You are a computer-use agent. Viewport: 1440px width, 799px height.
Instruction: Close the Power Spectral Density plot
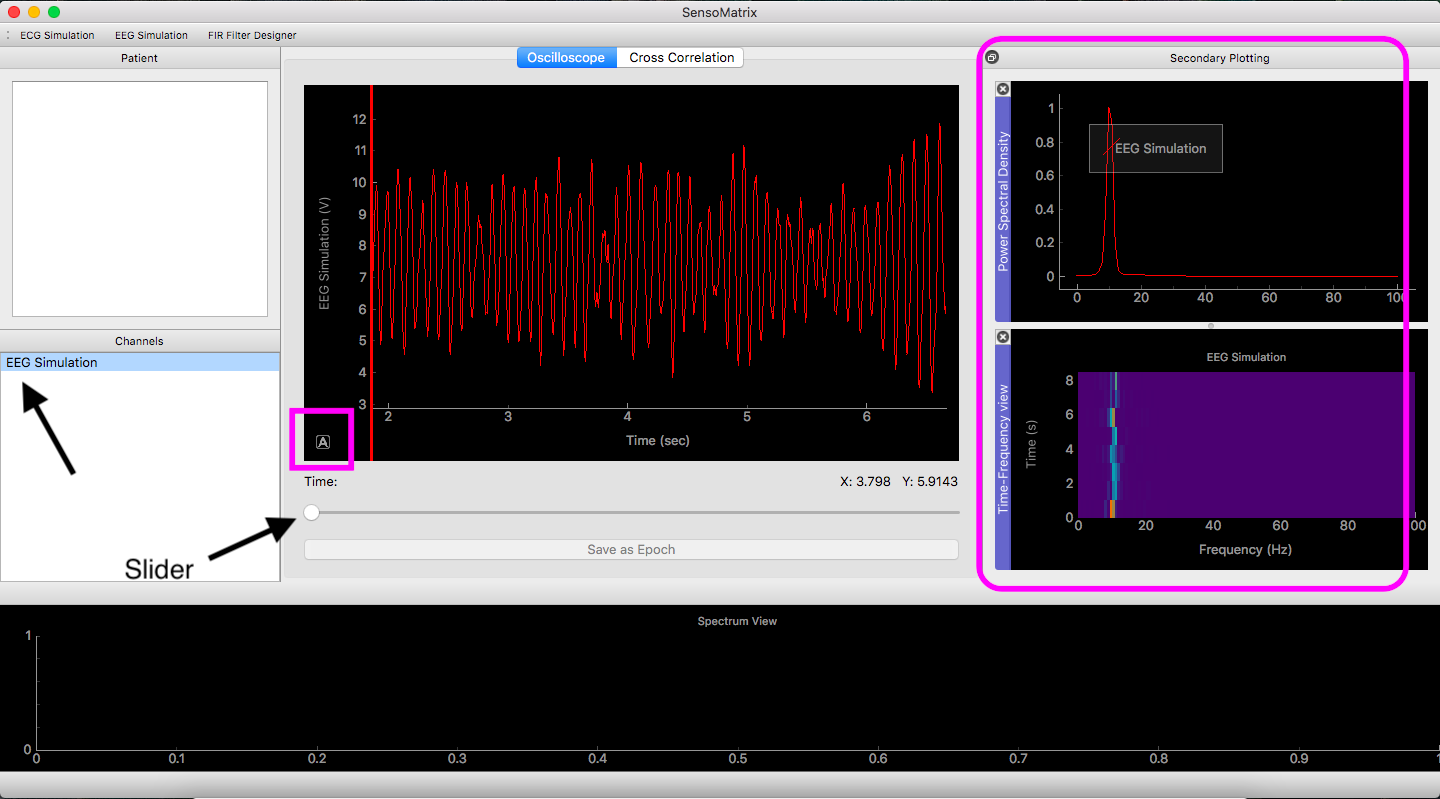pos(1003,89)
